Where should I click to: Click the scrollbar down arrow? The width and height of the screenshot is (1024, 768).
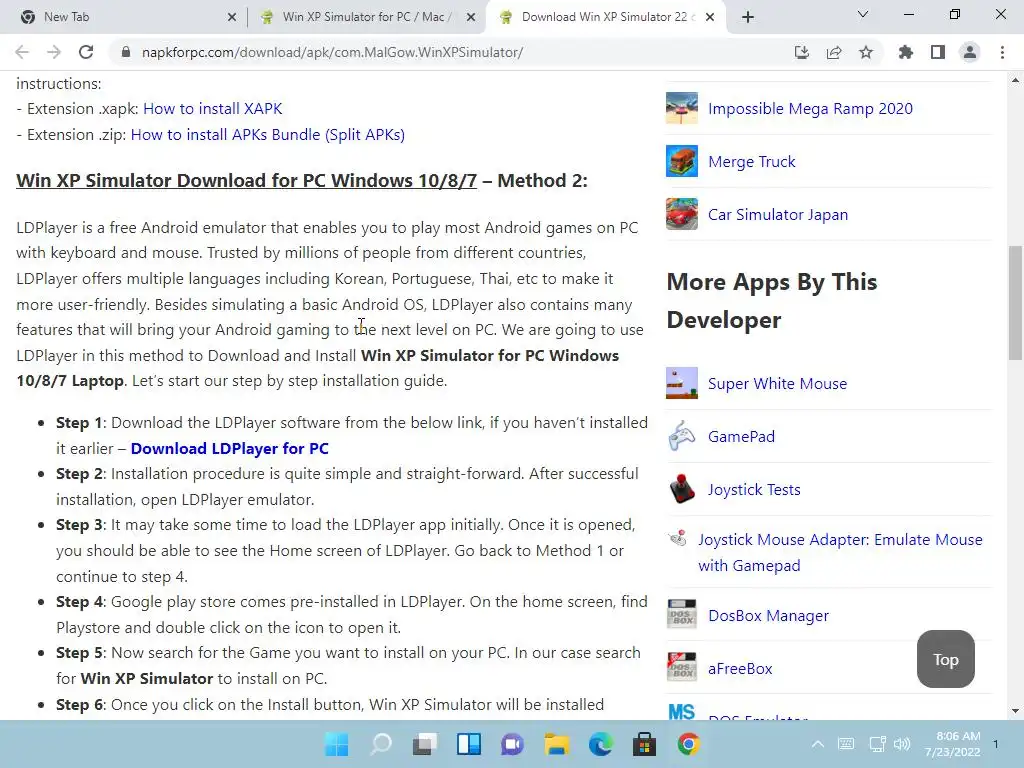(x=1015, y=711)
